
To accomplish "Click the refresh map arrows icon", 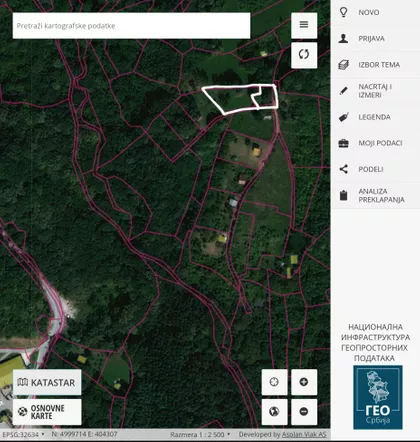I will coord(304,55).
